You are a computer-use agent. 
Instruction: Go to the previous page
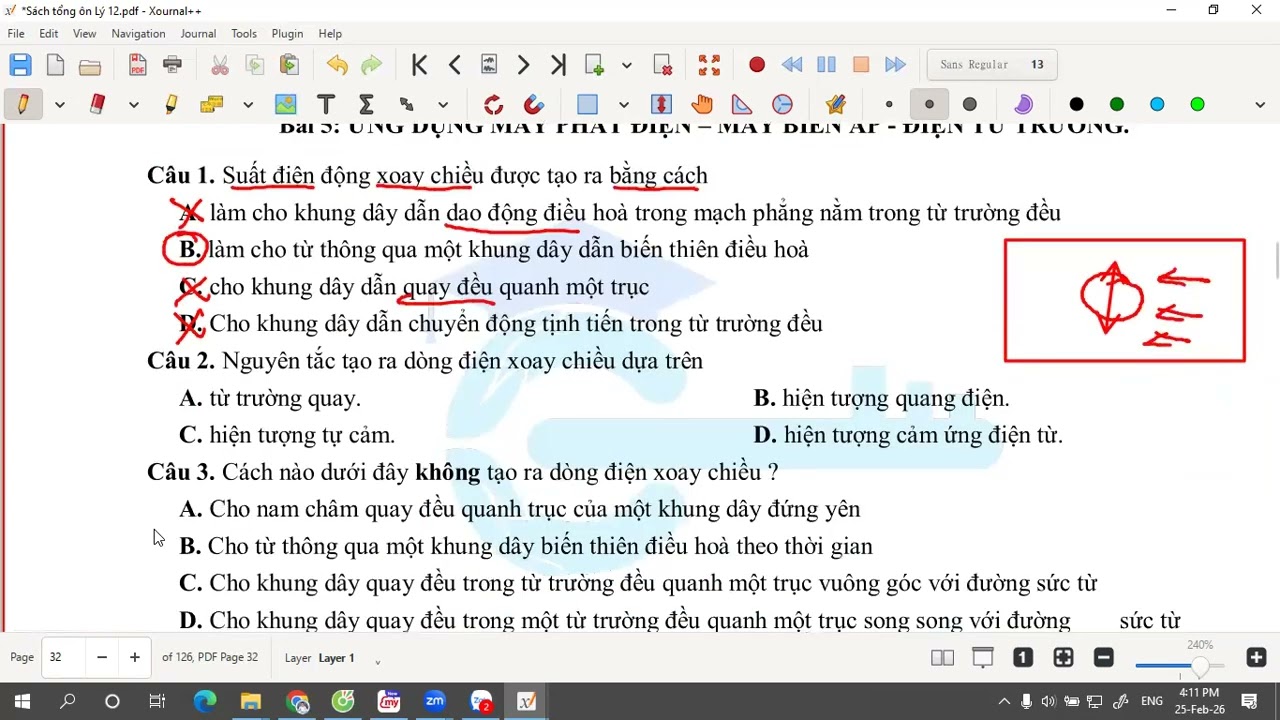(x=455, y=65)
